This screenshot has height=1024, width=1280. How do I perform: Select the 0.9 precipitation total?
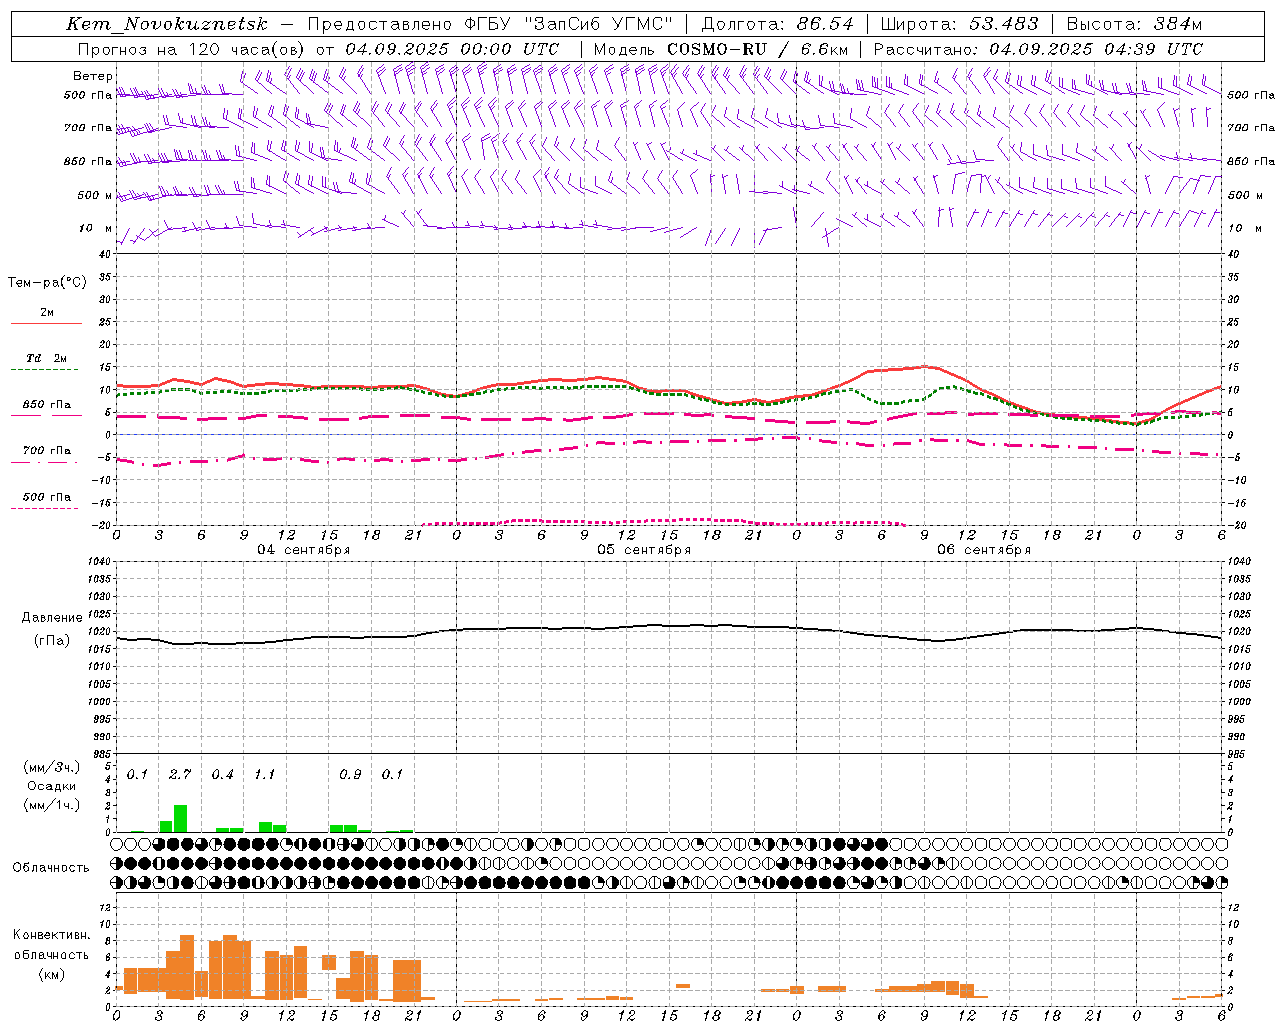350,775
